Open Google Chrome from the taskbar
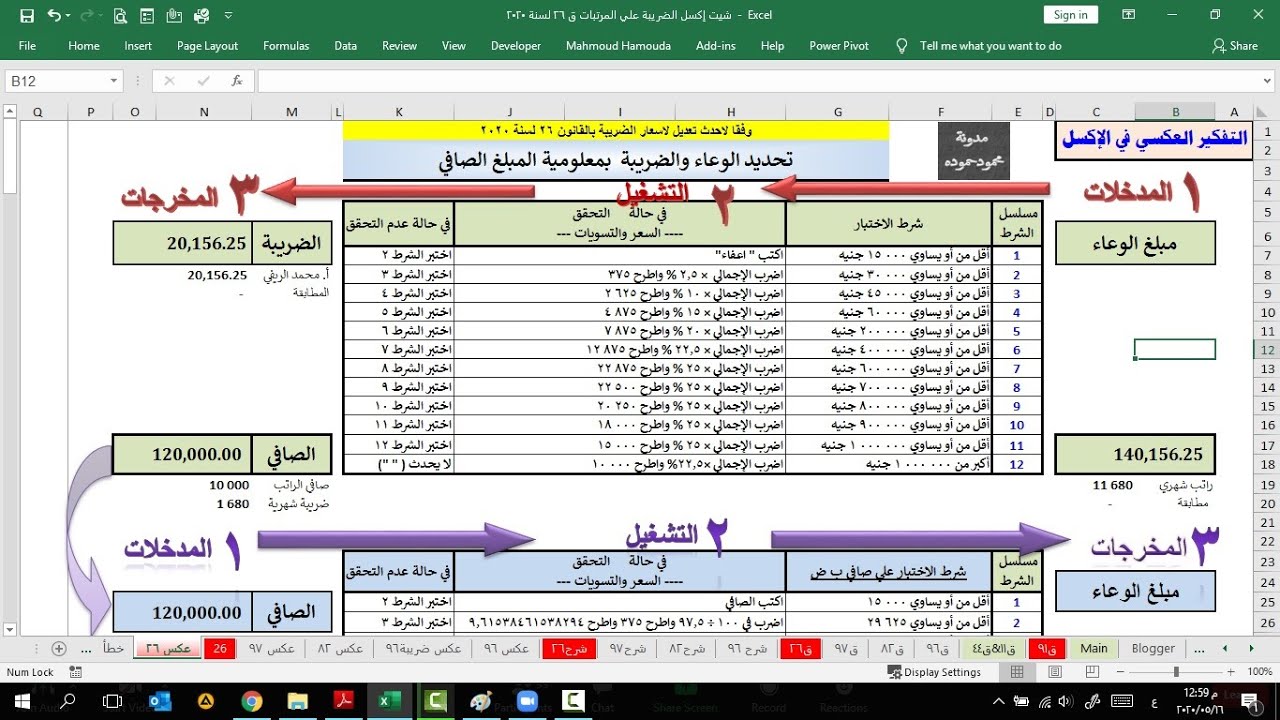 tap(251, 702)
